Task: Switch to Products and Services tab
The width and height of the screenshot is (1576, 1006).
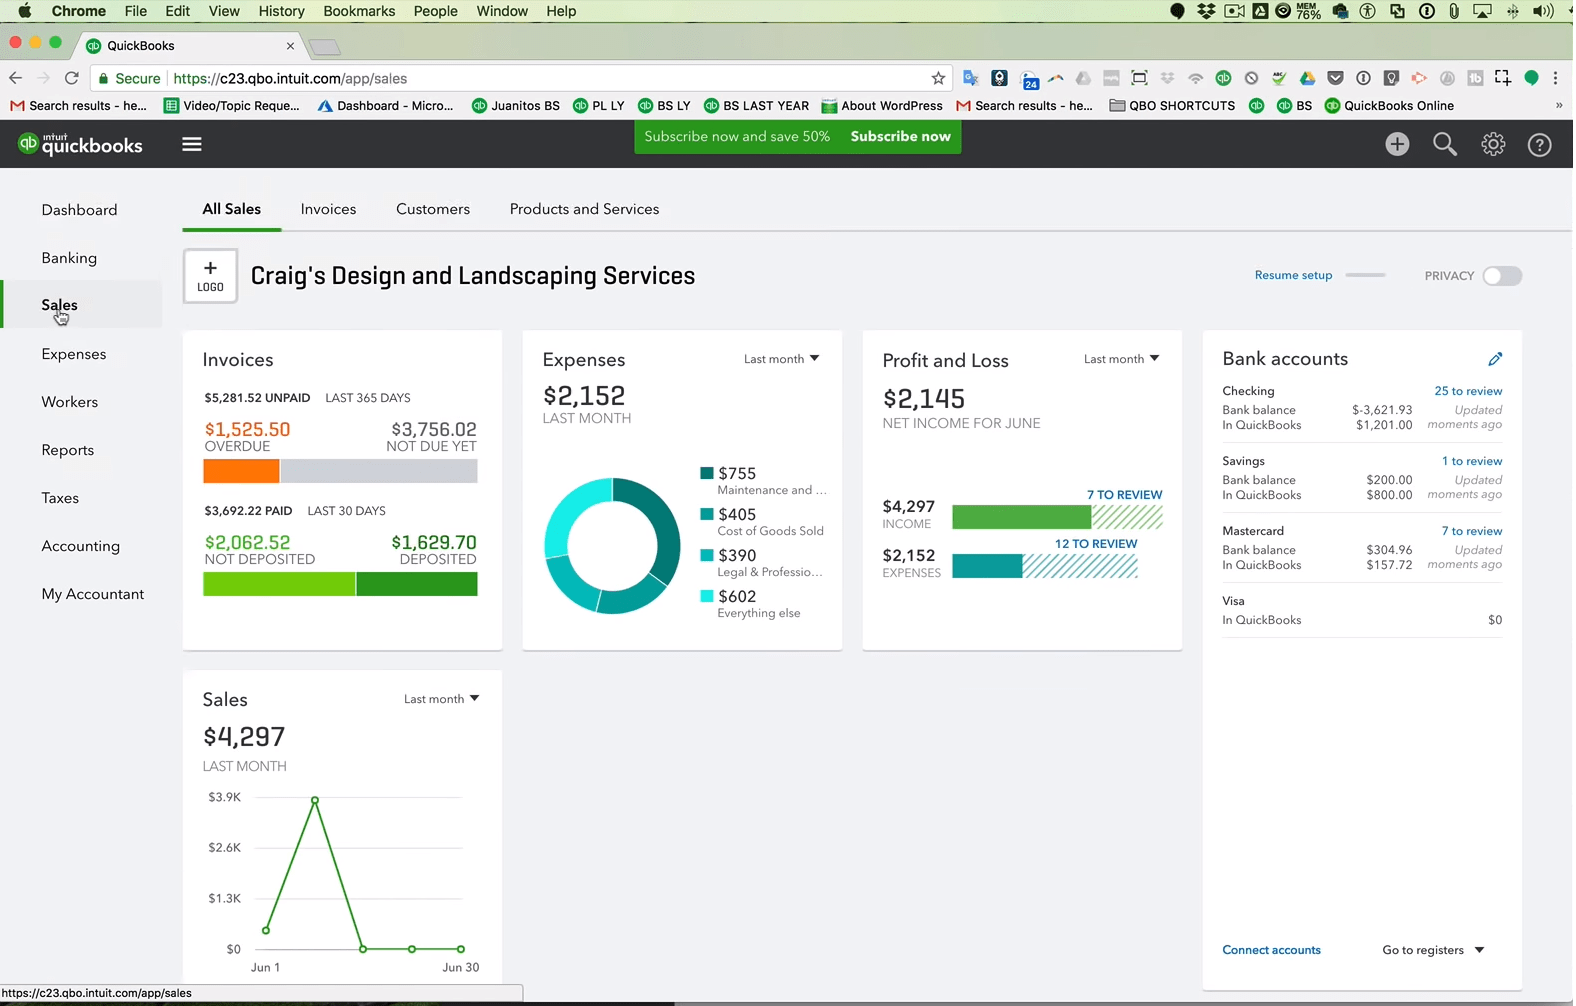Action: click(x=584, y=209)
